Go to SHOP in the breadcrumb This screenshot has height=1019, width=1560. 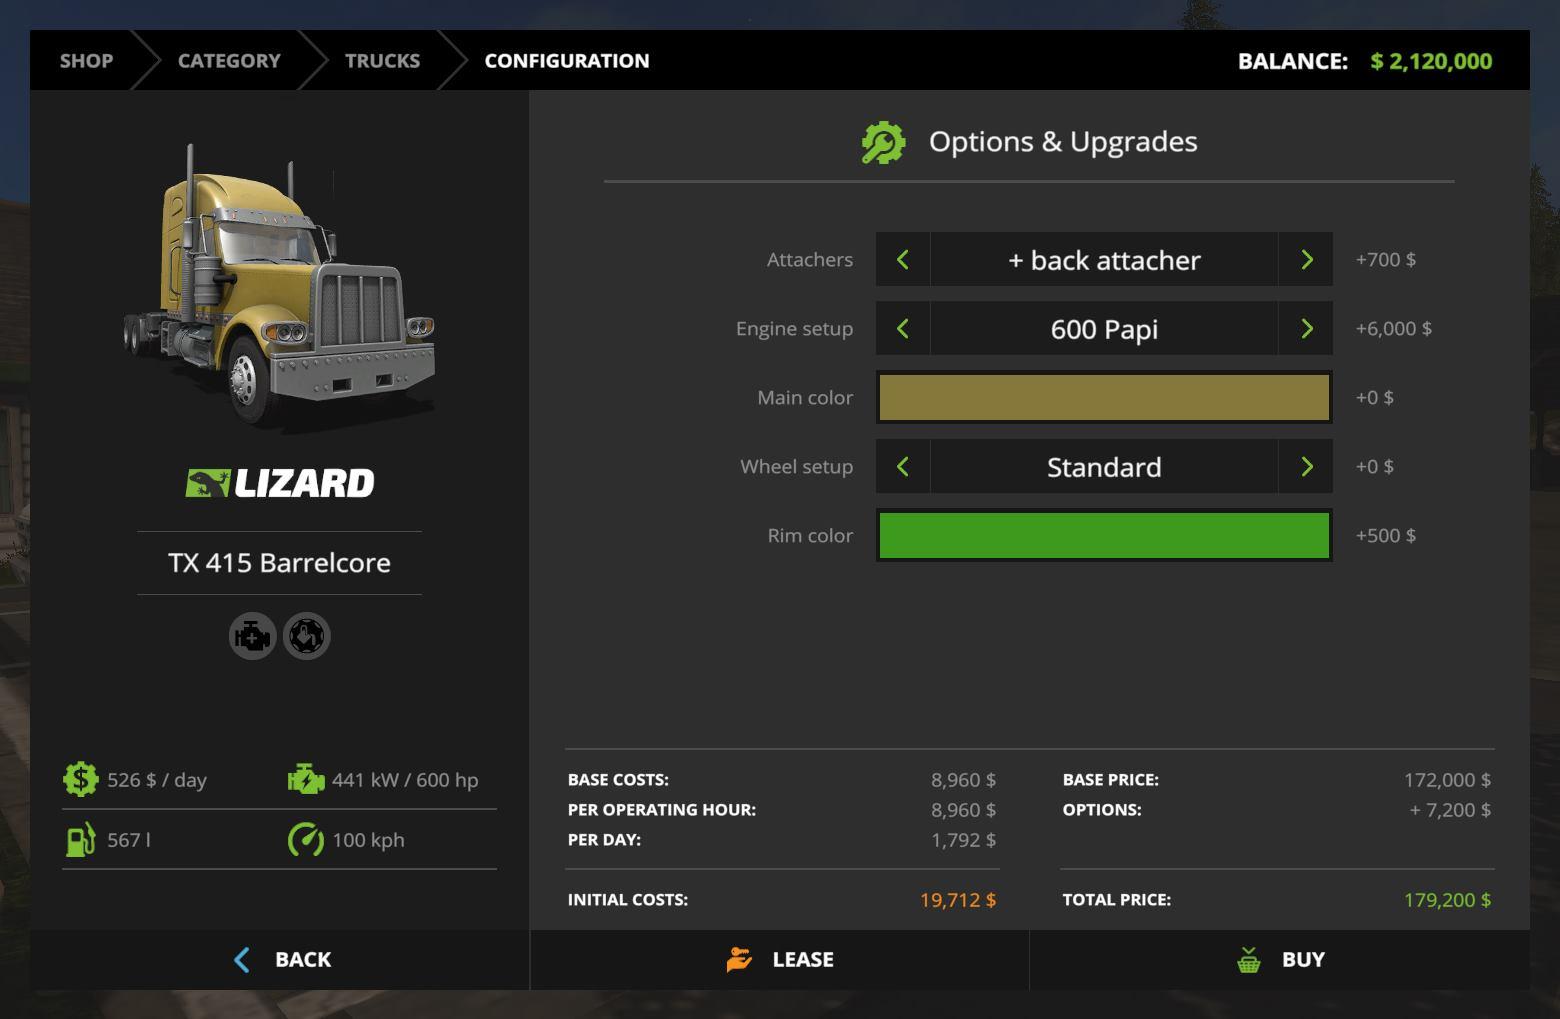[86, 61]
